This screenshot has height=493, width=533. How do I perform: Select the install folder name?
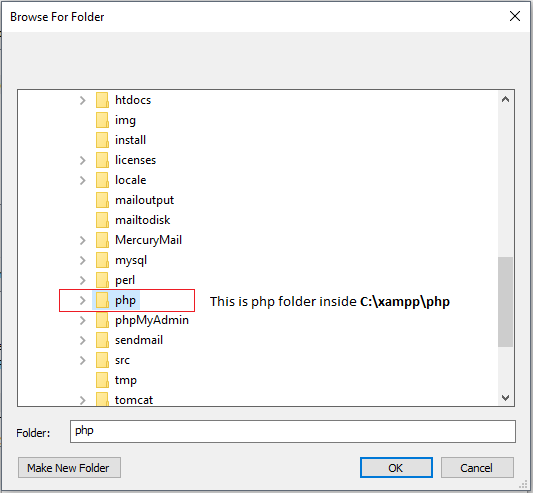[x=131, y=140]
